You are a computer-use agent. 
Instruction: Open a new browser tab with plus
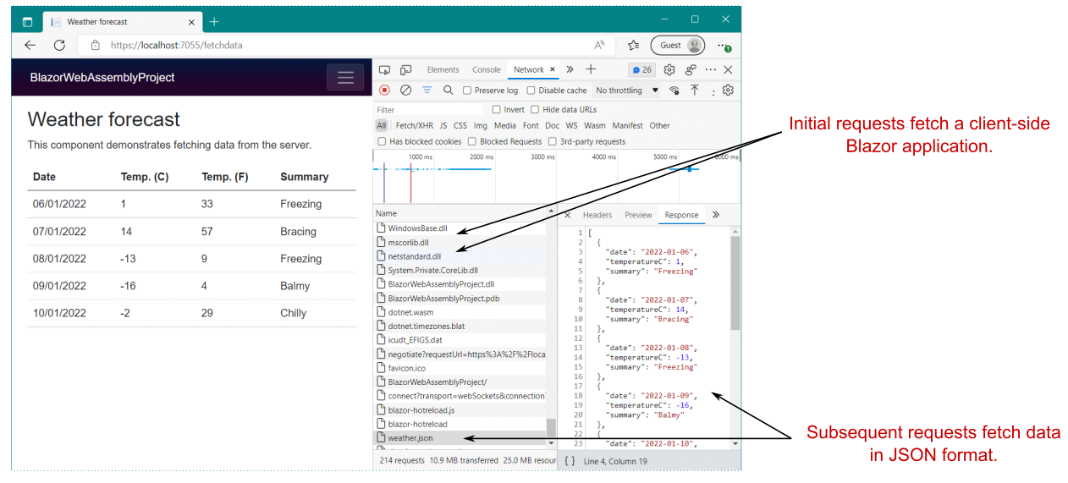214,22
